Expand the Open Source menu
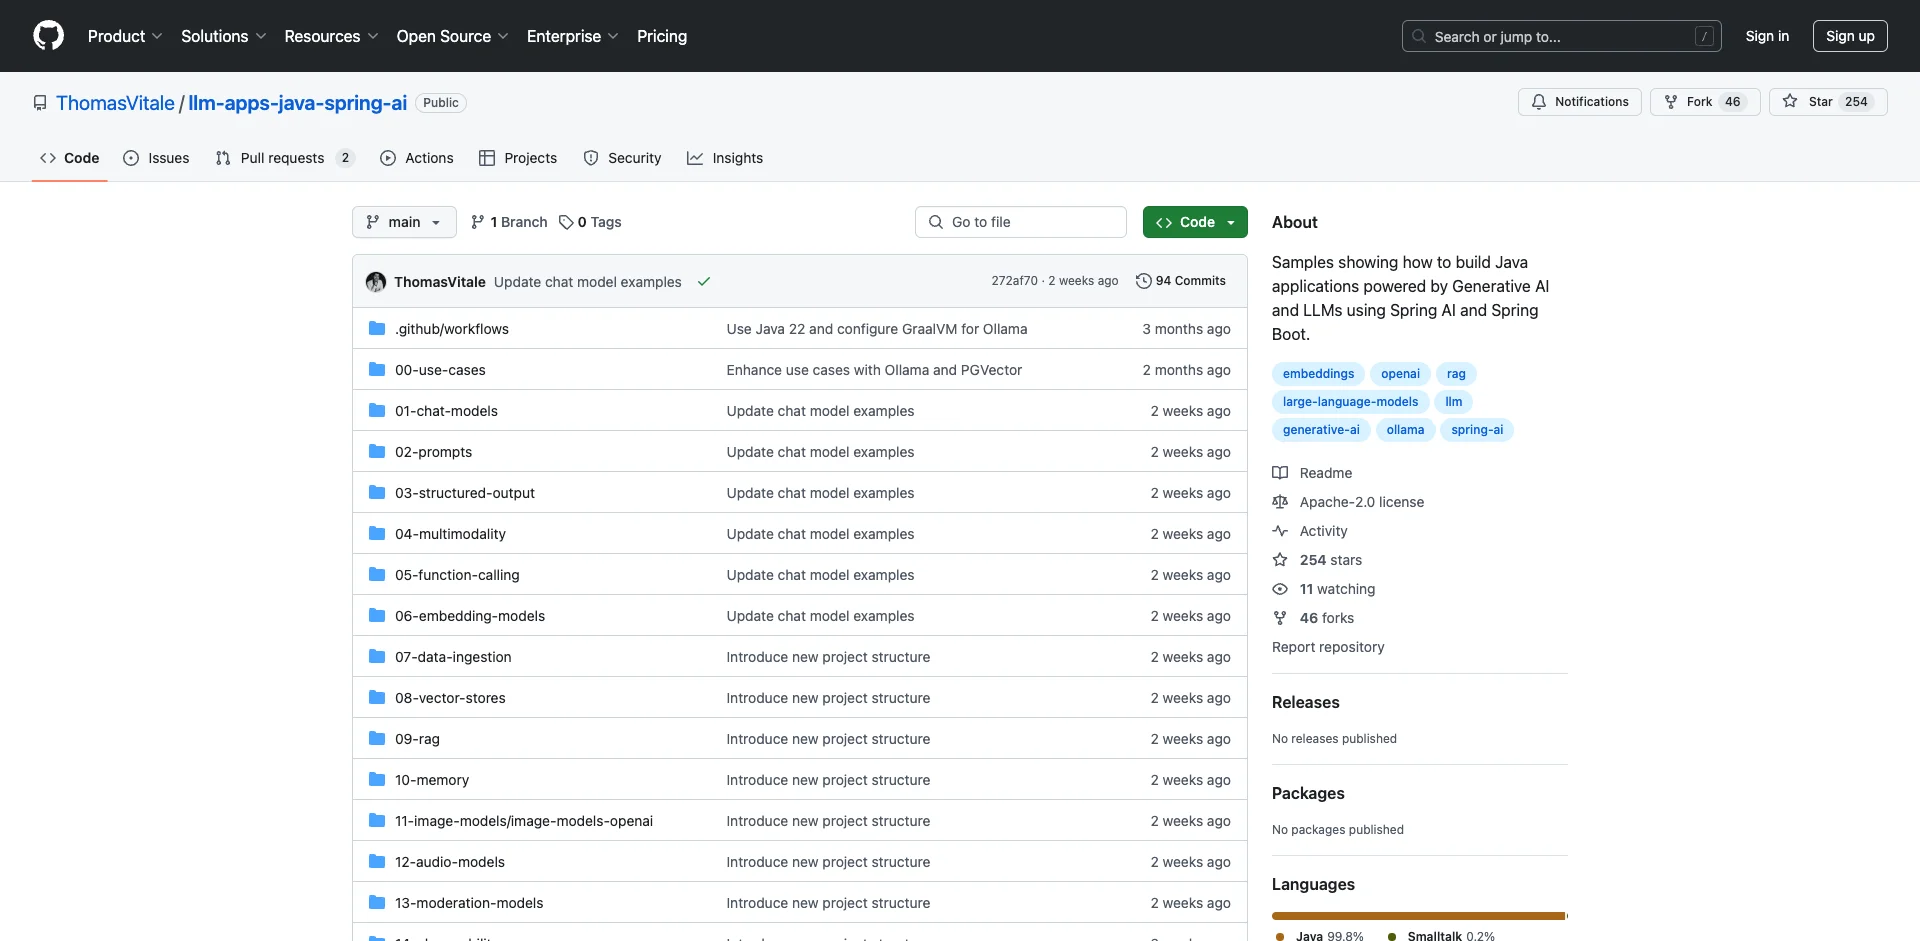This screenshot has height=941, width=1920. (x=453, y=36)
